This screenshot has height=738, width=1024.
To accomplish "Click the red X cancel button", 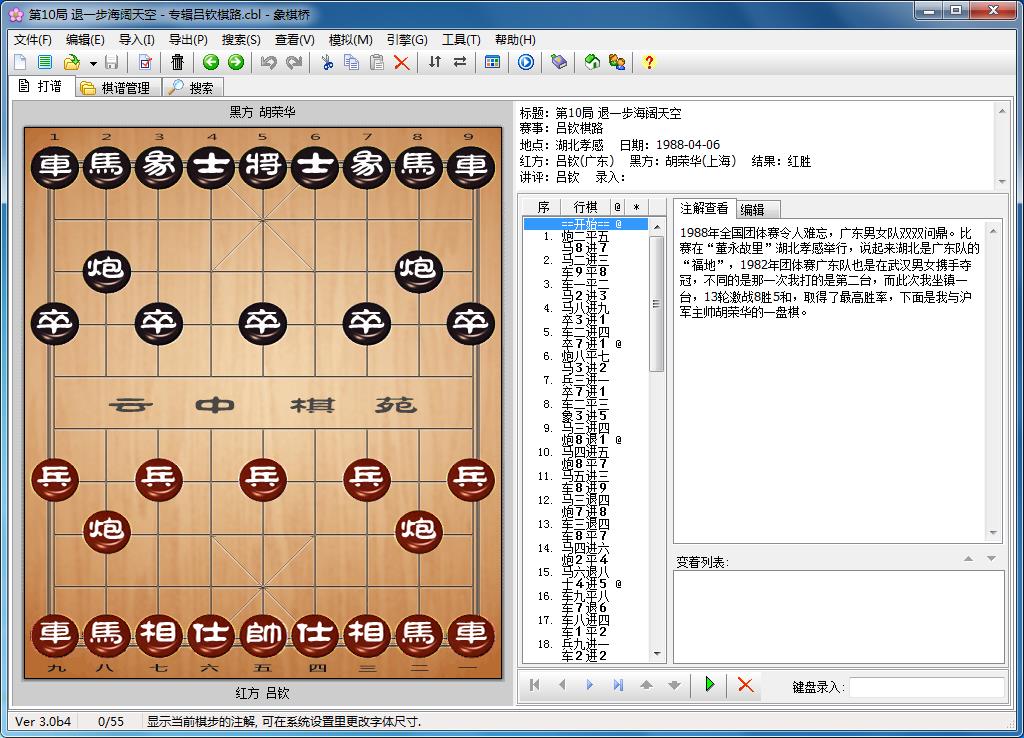I will click(744, 685).
